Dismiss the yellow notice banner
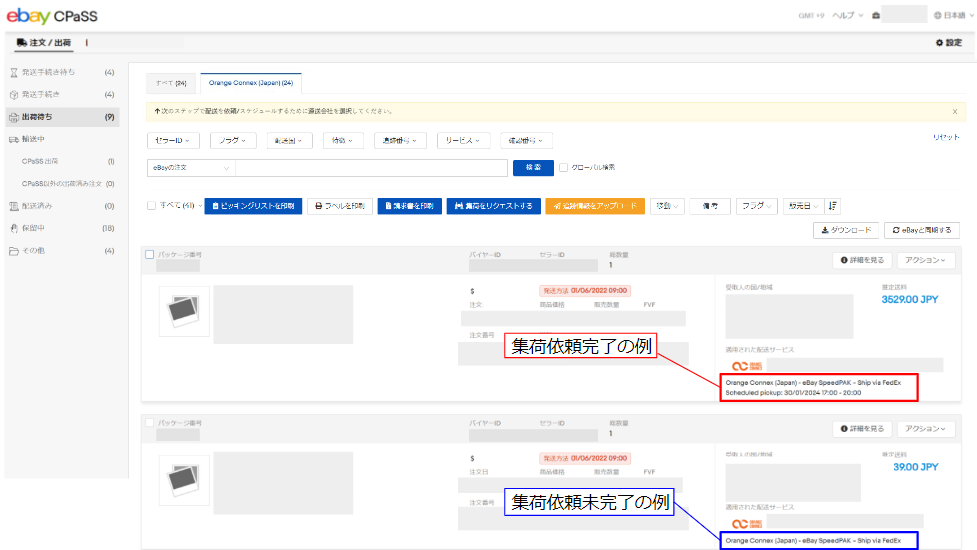 pyautogui.click(x=954, y=111)
